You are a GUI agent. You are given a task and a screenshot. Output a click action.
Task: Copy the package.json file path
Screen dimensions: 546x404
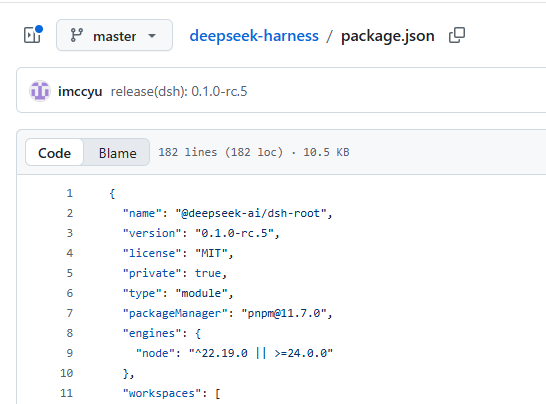[x=457, y=35]
